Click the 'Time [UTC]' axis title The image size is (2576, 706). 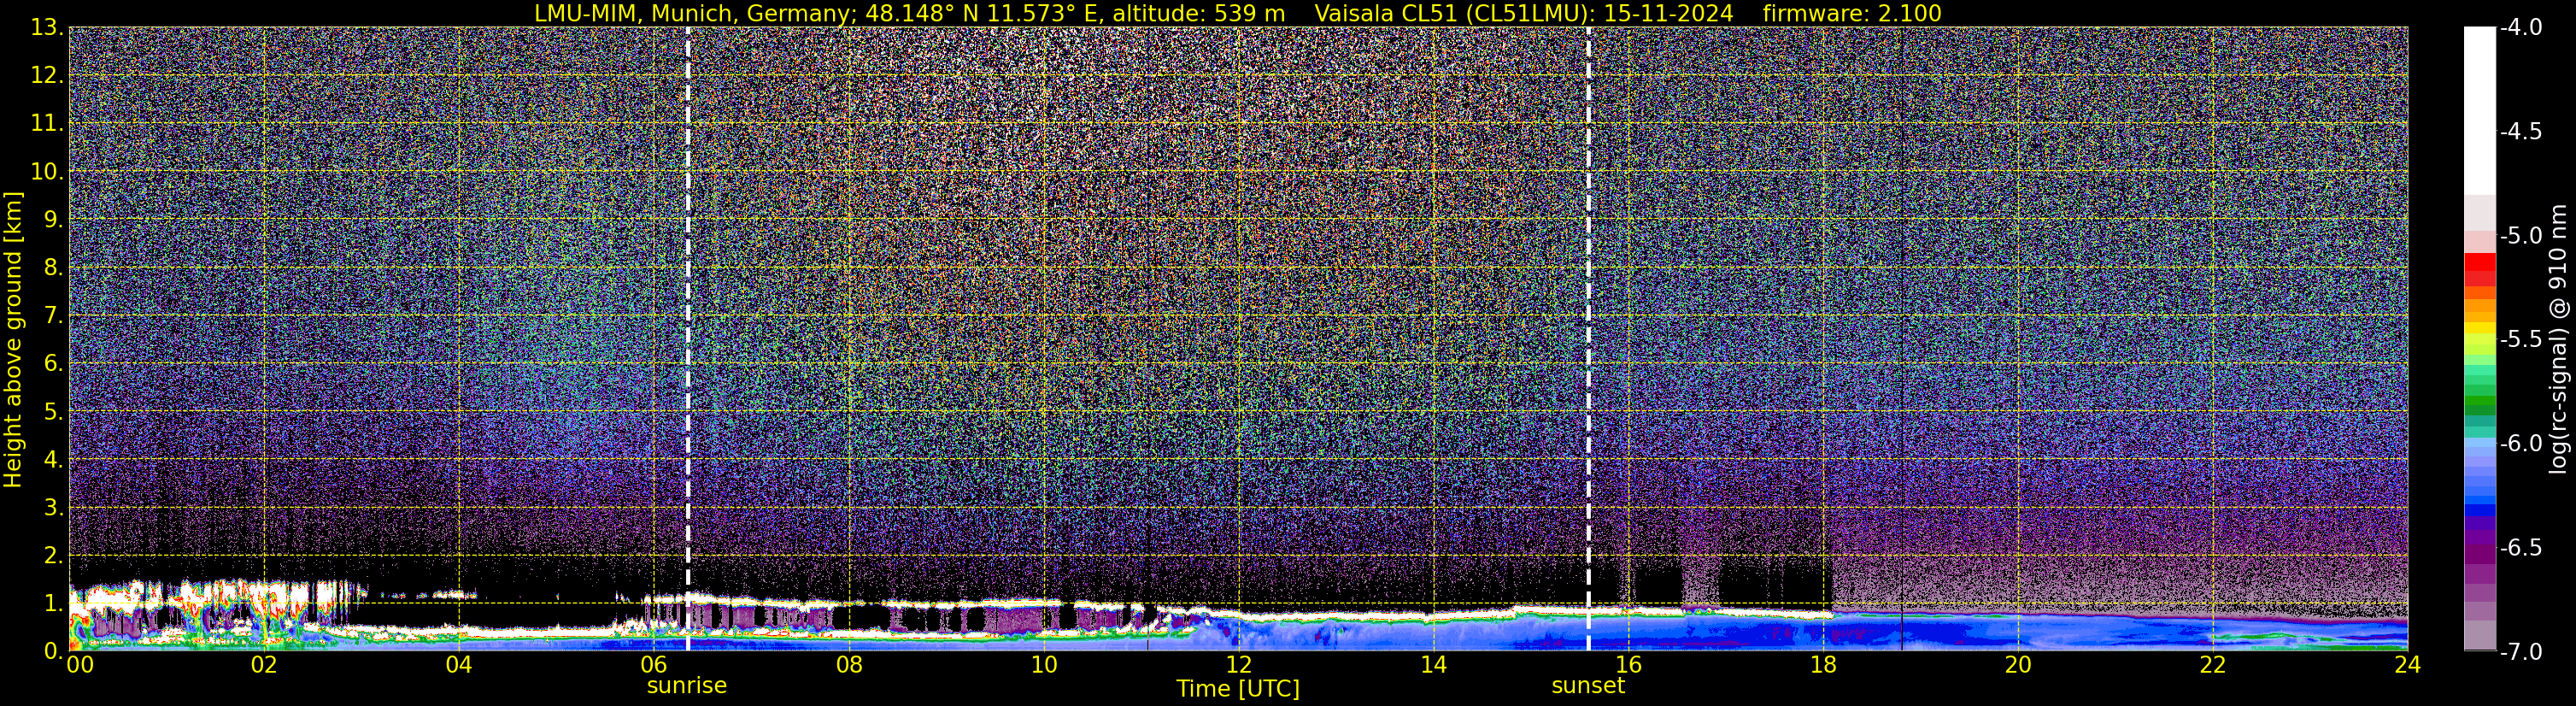(1238, 689)
